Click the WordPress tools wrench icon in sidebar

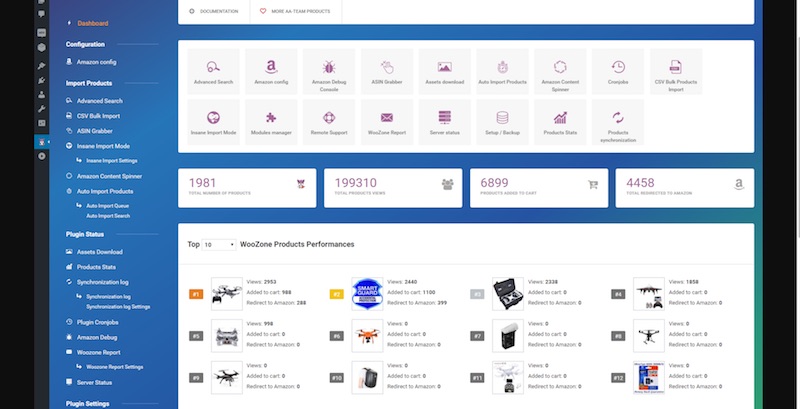click(x=42, y=109)
